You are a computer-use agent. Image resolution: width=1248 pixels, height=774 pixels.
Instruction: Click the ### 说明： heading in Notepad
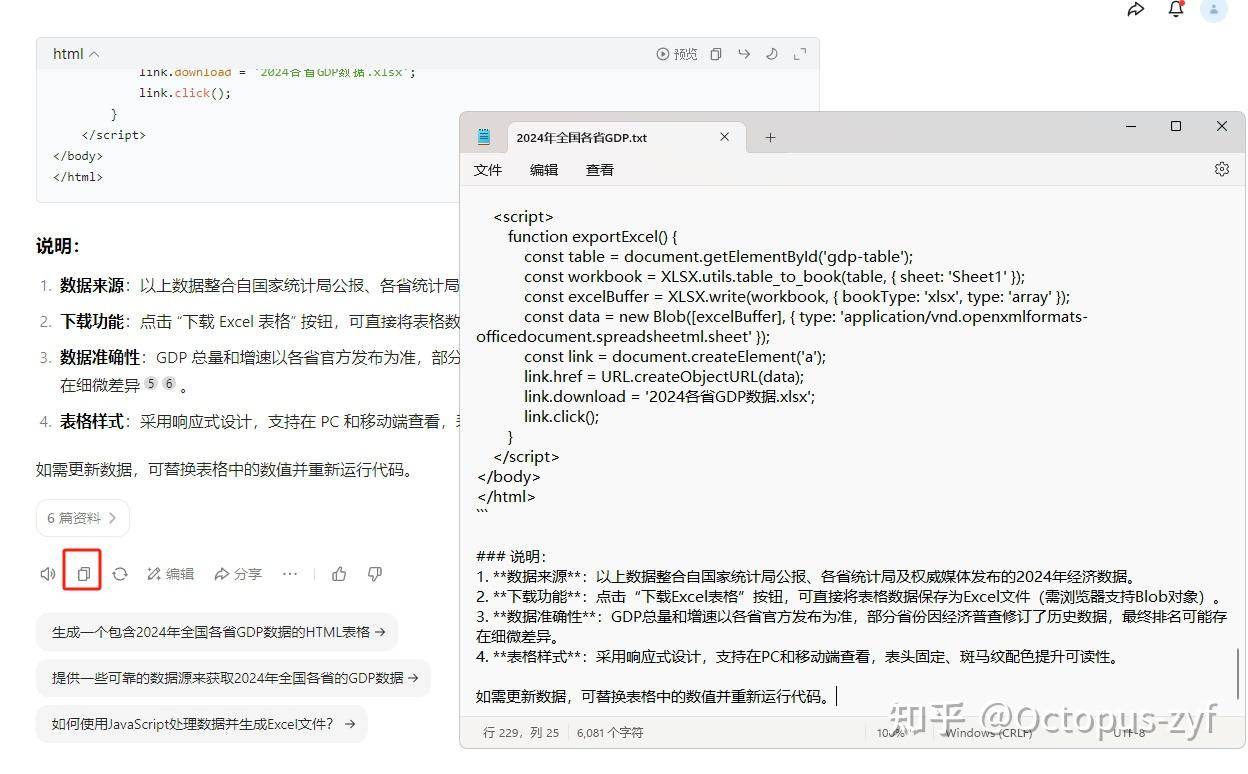click(511, 557)
